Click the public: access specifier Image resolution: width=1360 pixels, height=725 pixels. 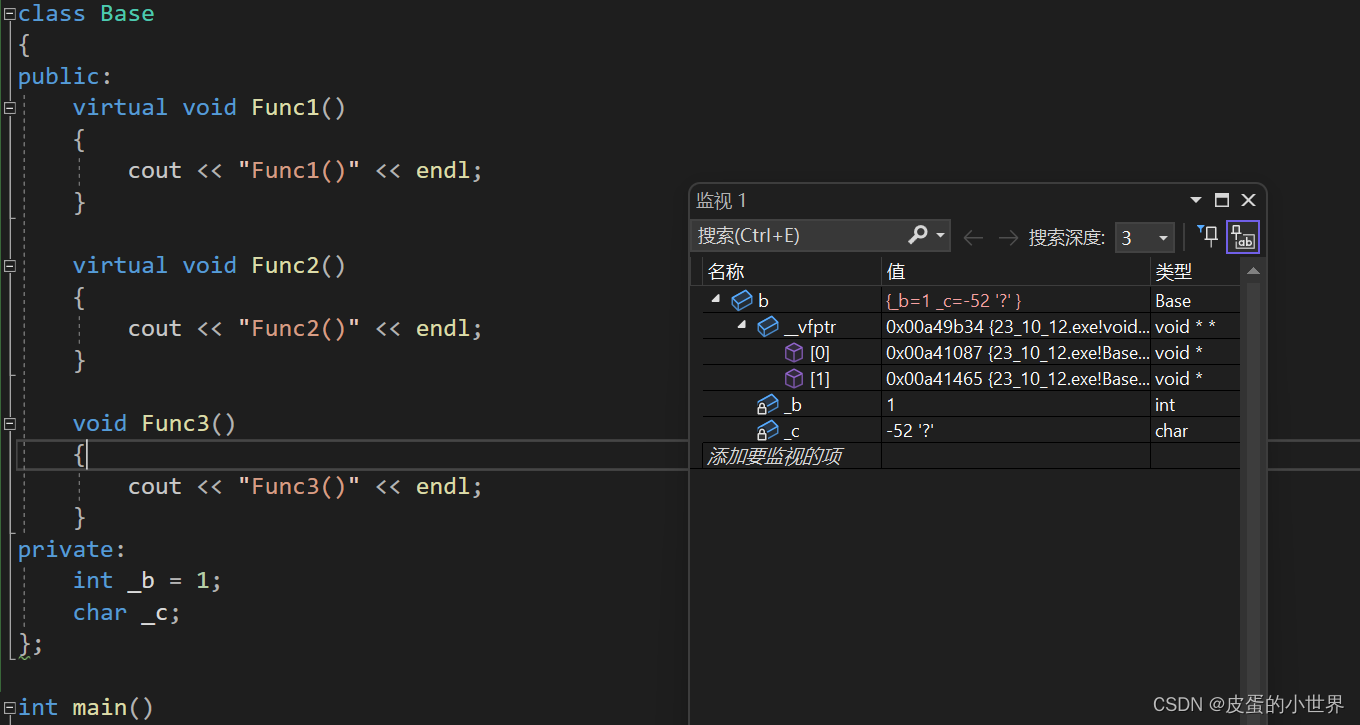(x=66, y=76)
